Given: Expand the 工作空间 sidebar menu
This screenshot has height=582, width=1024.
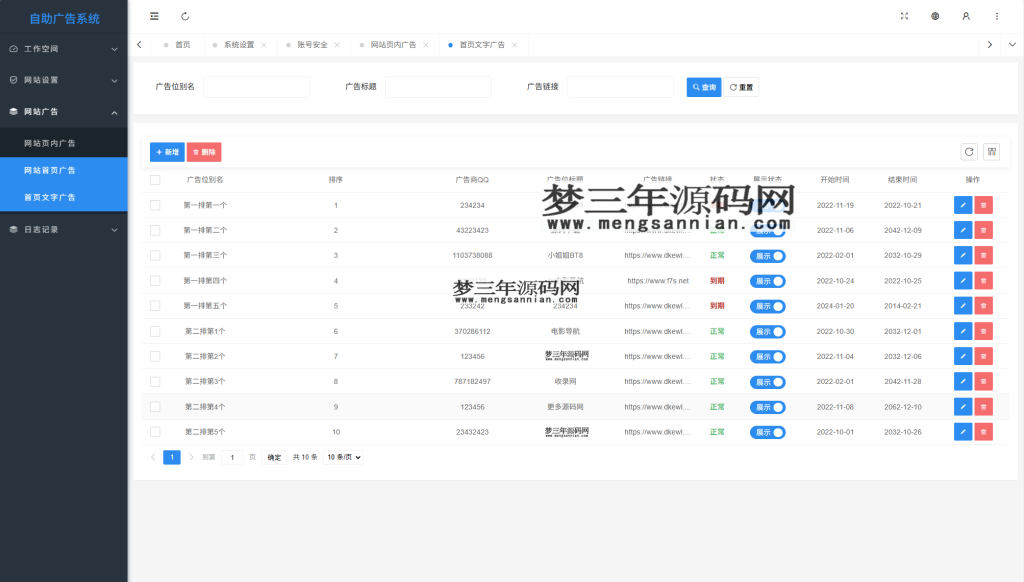Looking at the screenshot, I should [x=64, y=49].
